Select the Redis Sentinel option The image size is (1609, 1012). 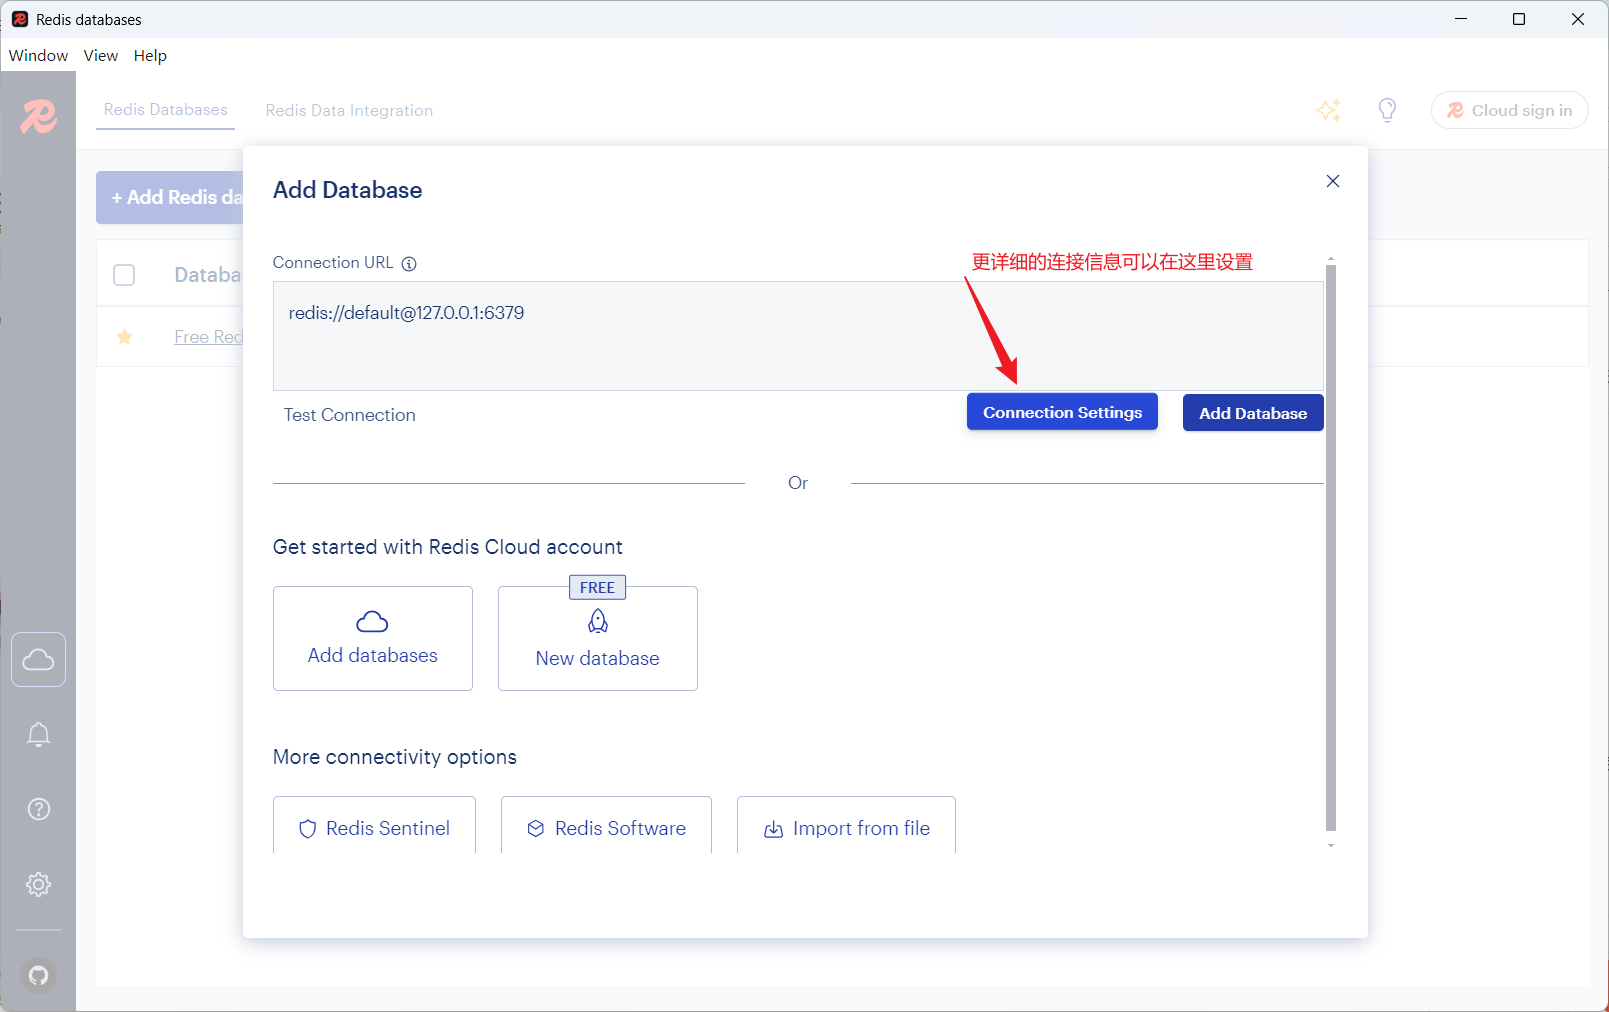click(374, 827)
